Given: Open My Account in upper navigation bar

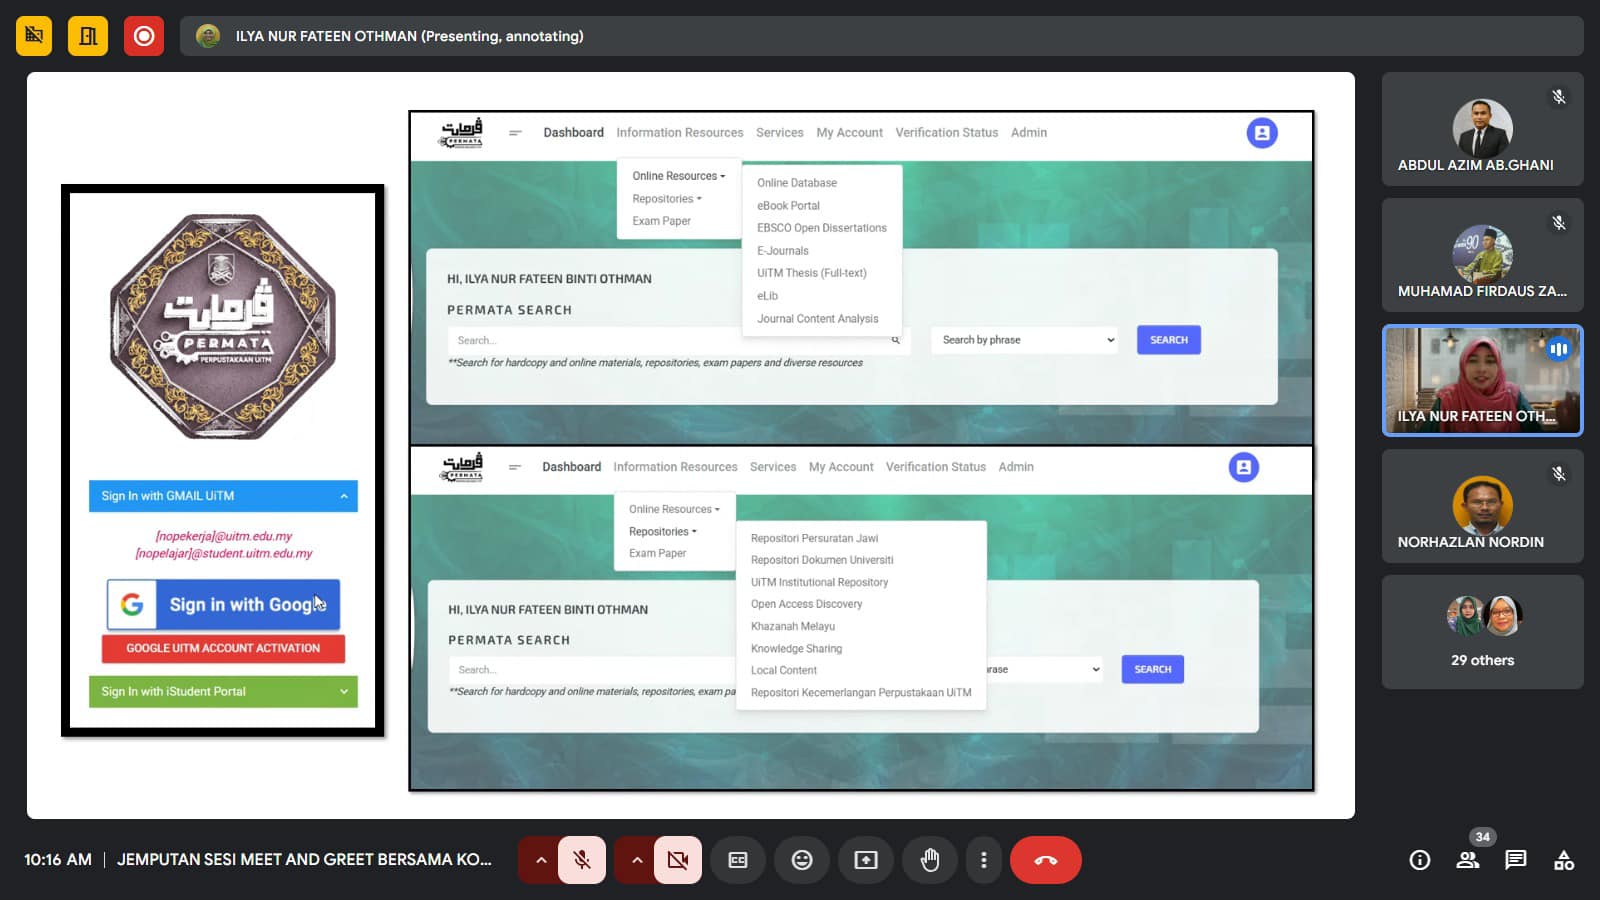Looking at the screenshot, I should pyautogui.click(x=850, y=133).
